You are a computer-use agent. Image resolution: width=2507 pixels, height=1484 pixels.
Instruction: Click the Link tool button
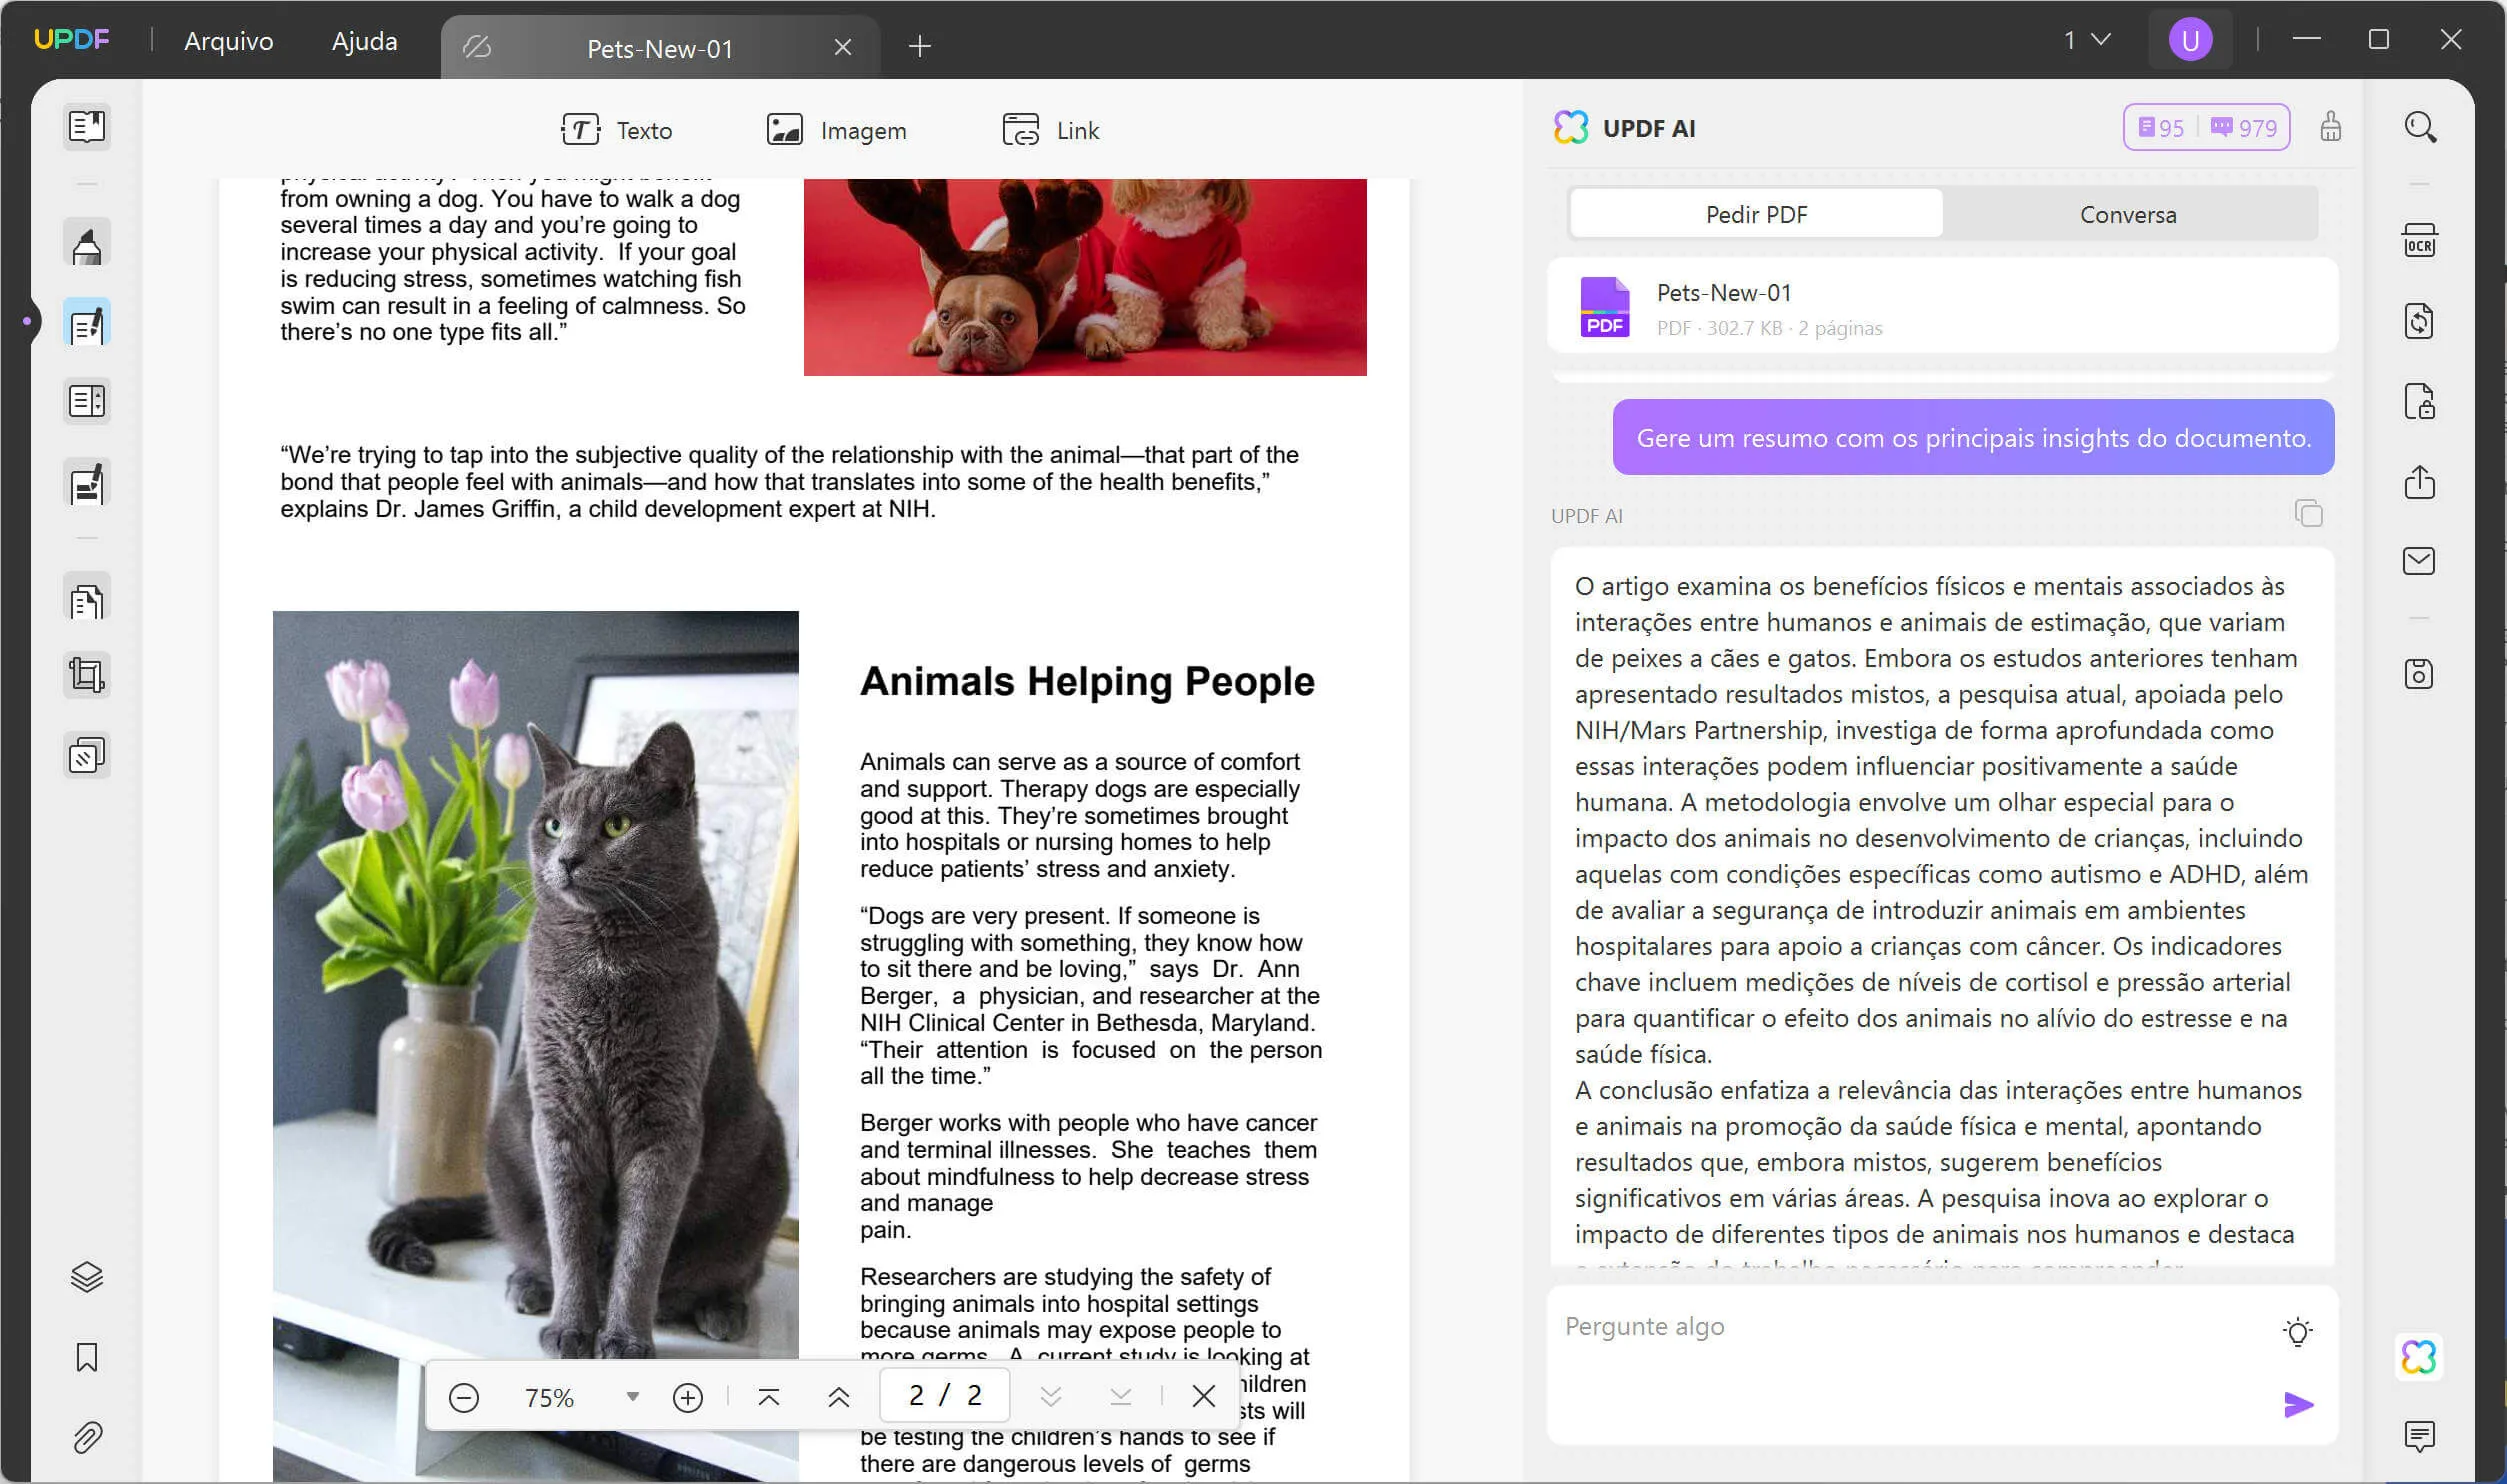pyautogui.click(x=1050, y=130)
